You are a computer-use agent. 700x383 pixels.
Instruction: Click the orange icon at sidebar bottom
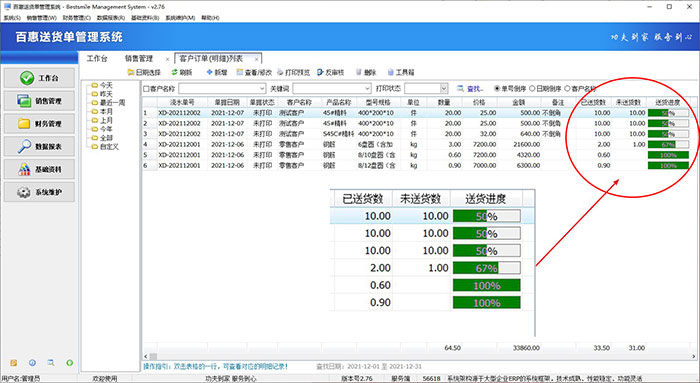(14, 363)
